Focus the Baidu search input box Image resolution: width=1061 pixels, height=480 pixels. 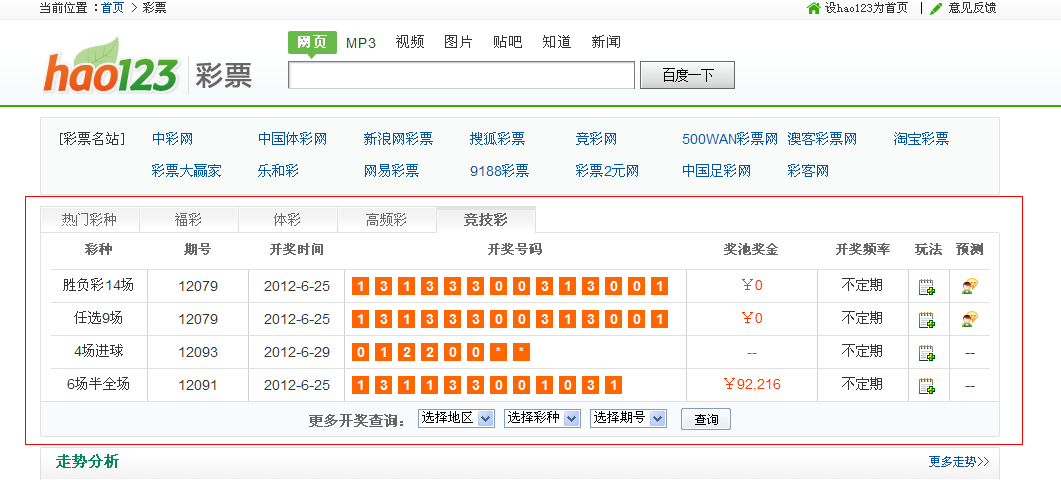pyautogui.click(x=461, y=75)
